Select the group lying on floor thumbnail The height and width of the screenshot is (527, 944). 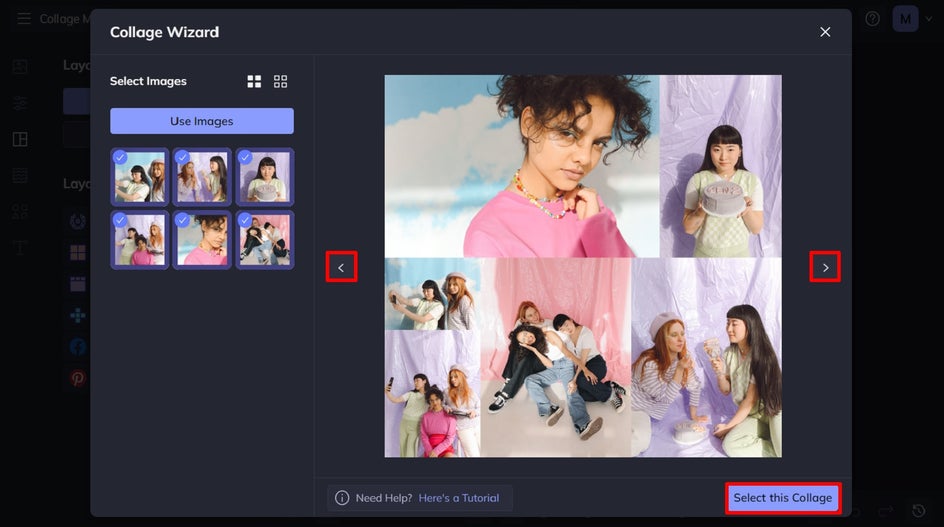[x=265, y=240]
